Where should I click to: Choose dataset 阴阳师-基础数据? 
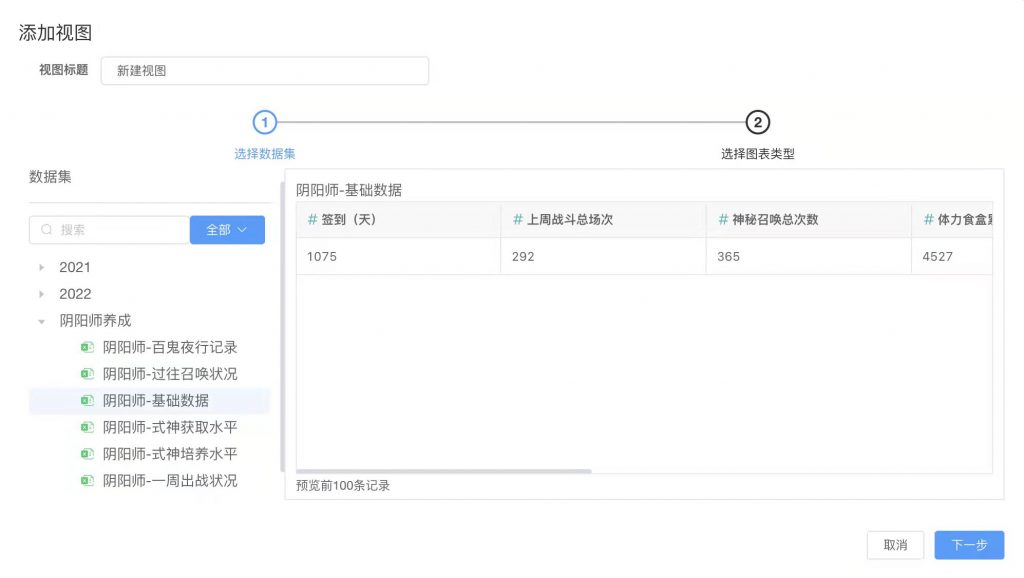click(x=155, y=401)
